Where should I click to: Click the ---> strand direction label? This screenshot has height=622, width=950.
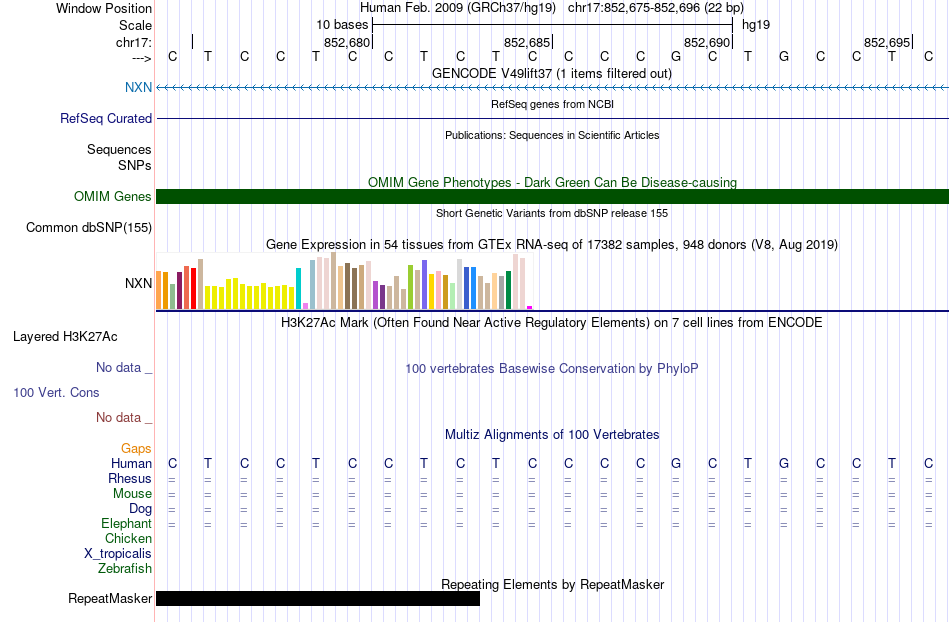pos(141,58)
